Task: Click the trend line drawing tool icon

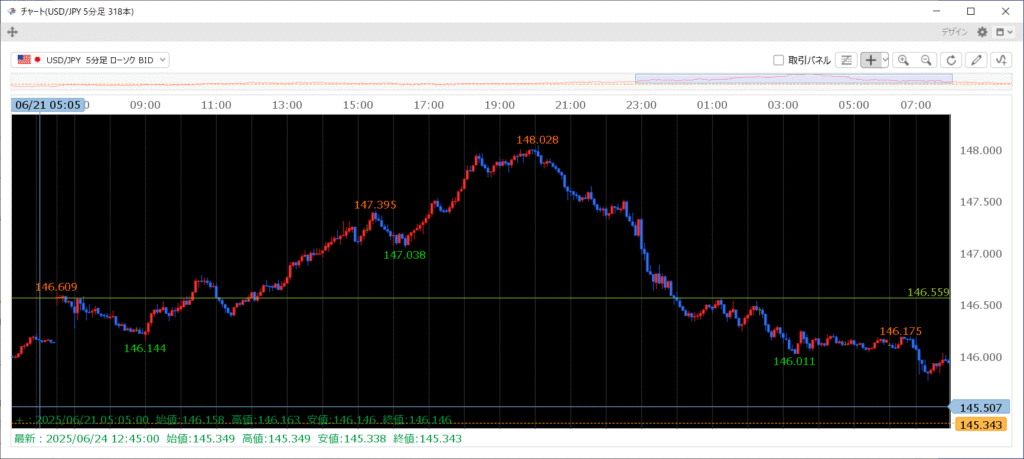Action: (846, 60)
